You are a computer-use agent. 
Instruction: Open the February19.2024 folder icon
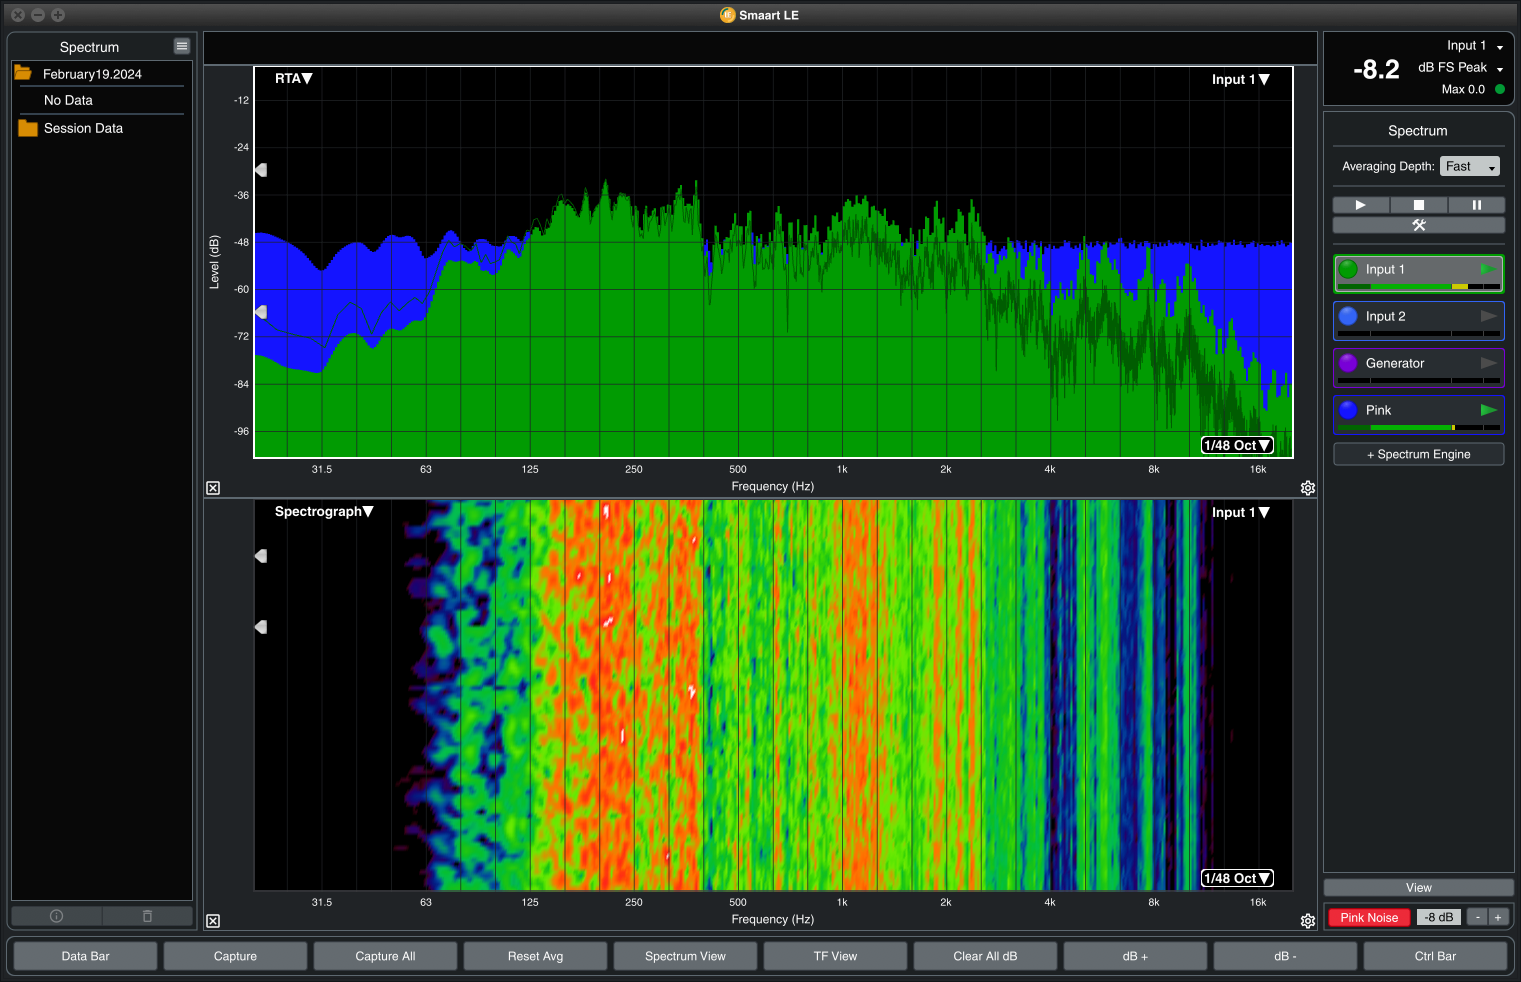(23, 73)
